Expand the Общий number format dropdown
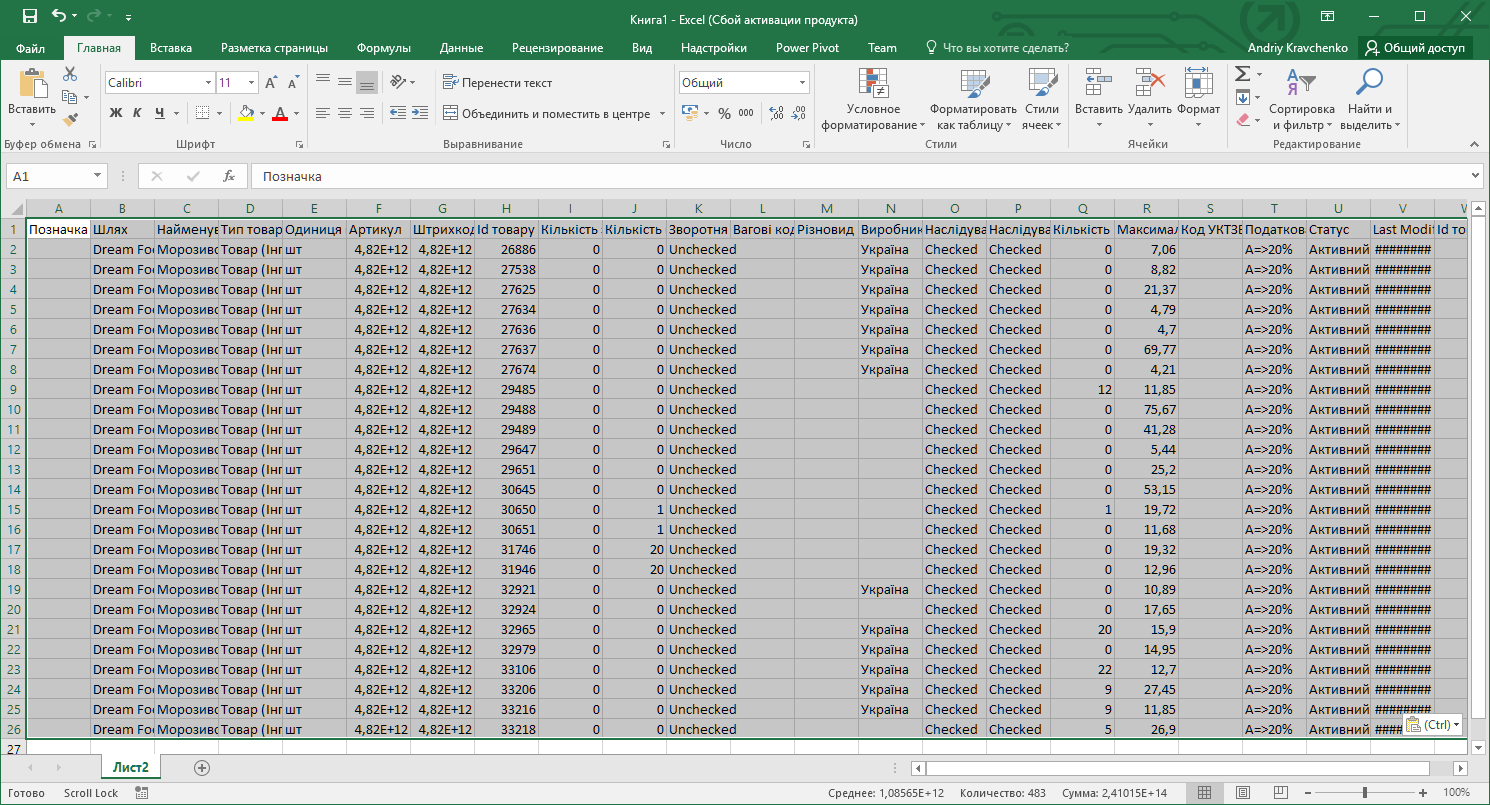Viewport: 1490px width, 805px height. point(802,83)
